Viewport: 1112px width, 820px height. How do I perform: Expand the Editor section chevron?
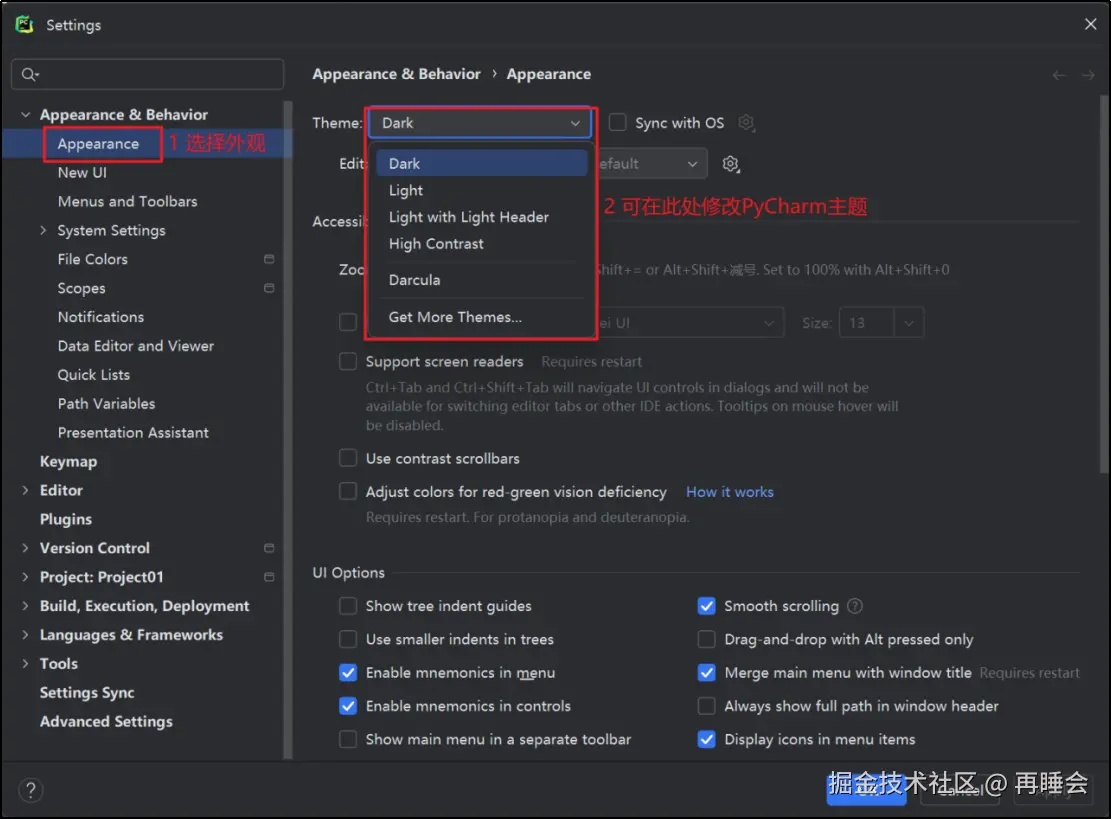point(26,490)
